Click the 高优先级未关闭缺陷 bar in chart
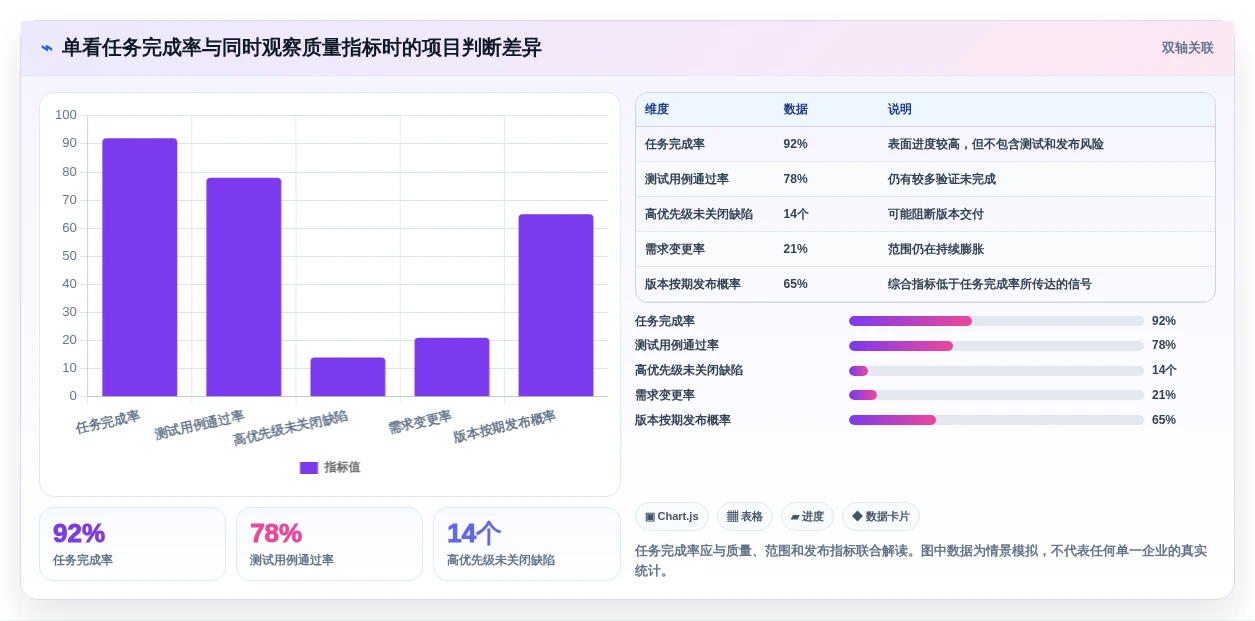This screenshot has height=621, width=1255. pos(348,377)
